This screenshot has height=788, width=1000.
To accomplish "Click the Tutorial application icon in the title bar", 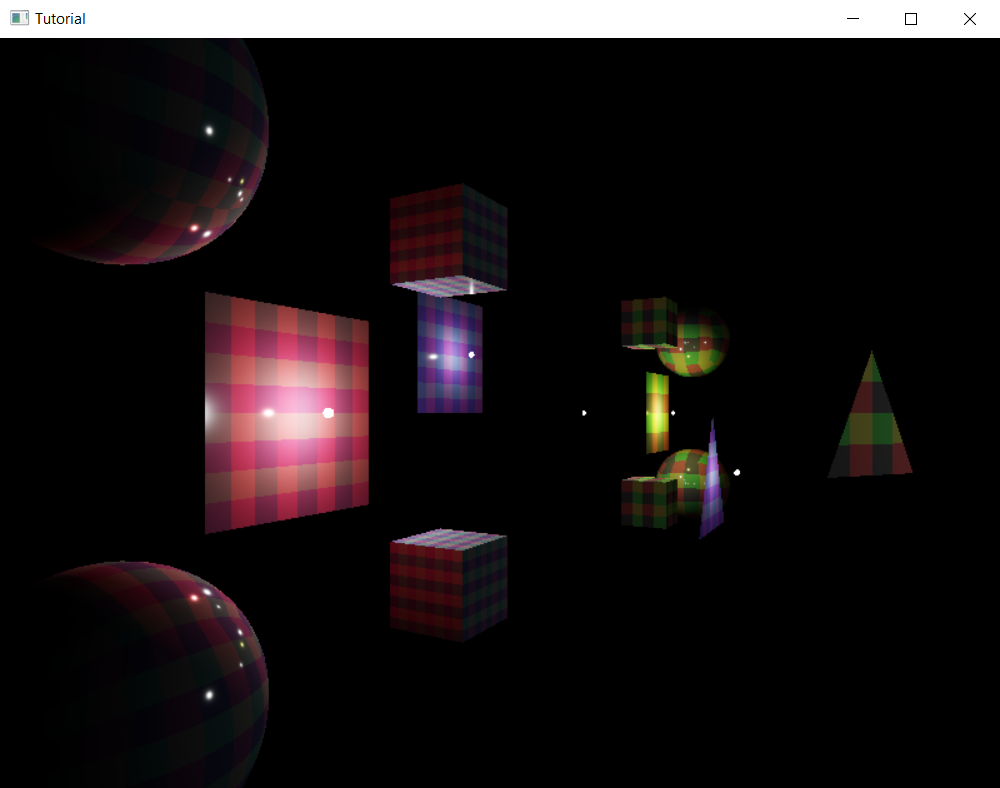I will click(x=18, y=18).
